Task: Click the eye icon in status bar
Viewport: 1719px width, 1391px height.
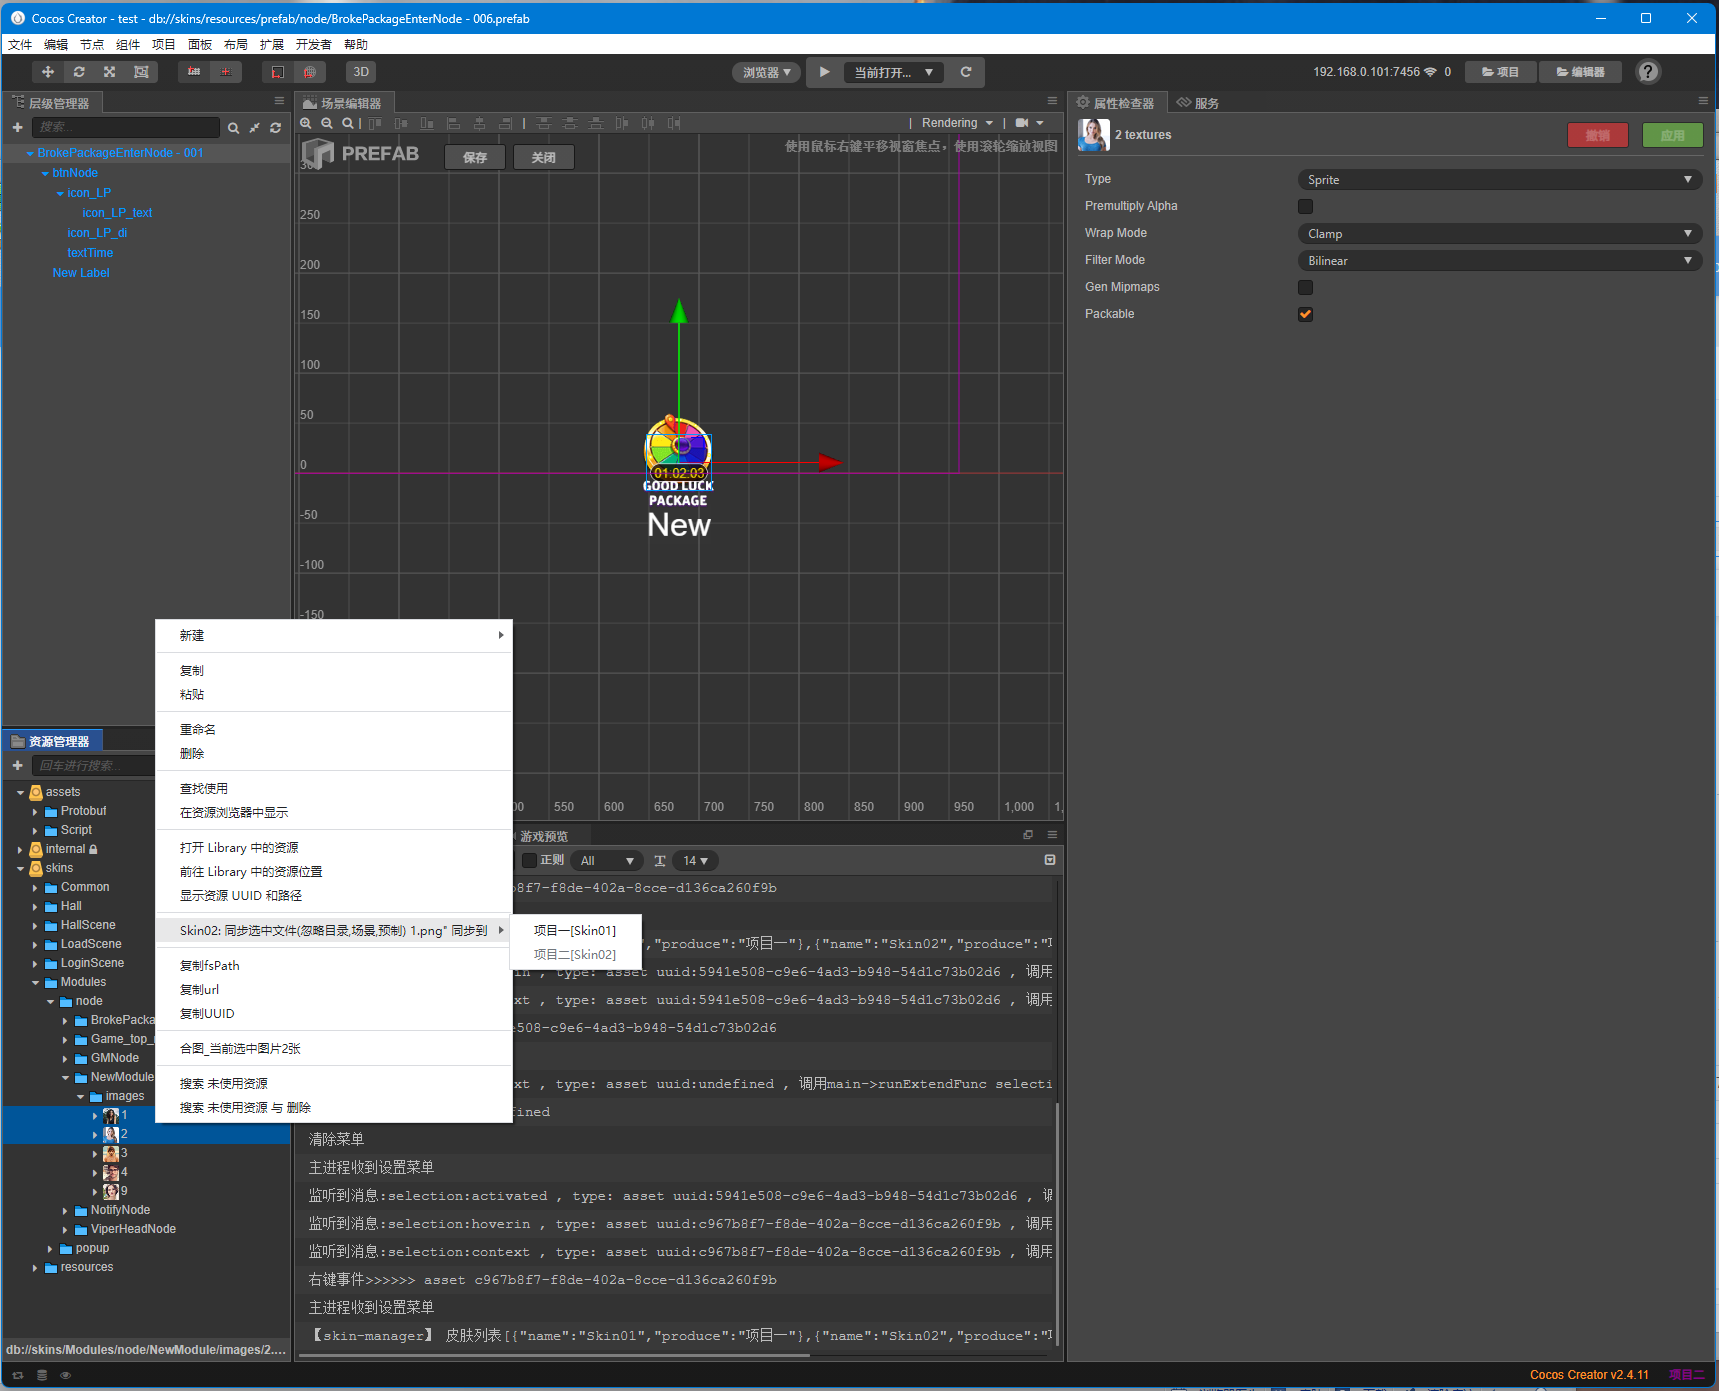Action: click(66, 1375)
